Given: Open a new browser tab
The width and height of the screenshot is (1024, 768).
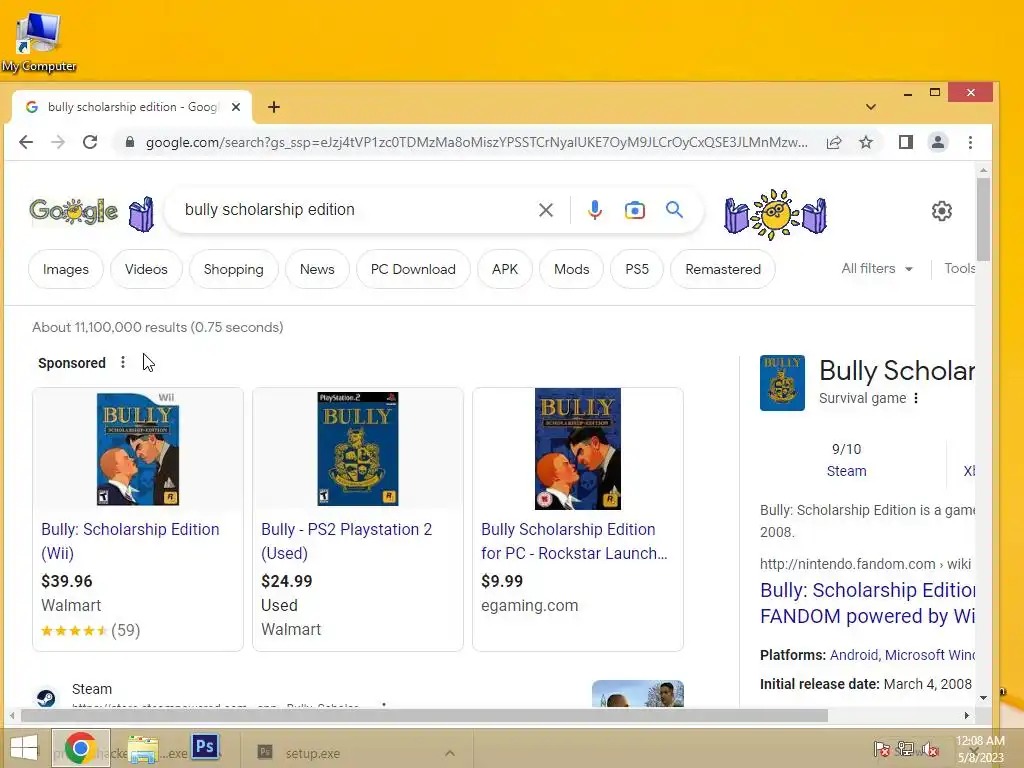Looking at the screenshot, I should [274, 107].
